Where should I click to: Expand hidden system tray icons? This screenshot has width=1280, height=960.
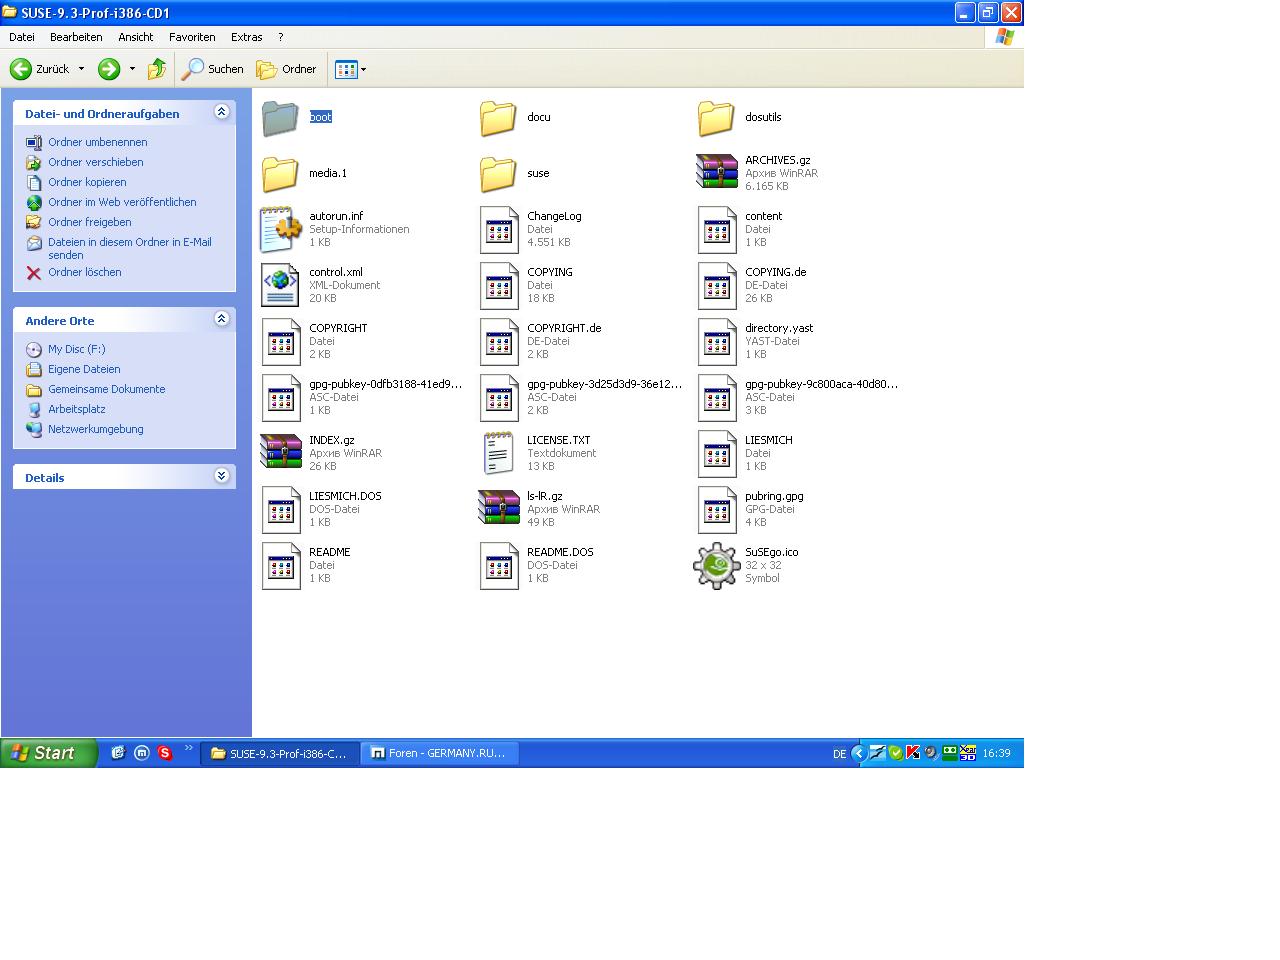coord(858,753)
